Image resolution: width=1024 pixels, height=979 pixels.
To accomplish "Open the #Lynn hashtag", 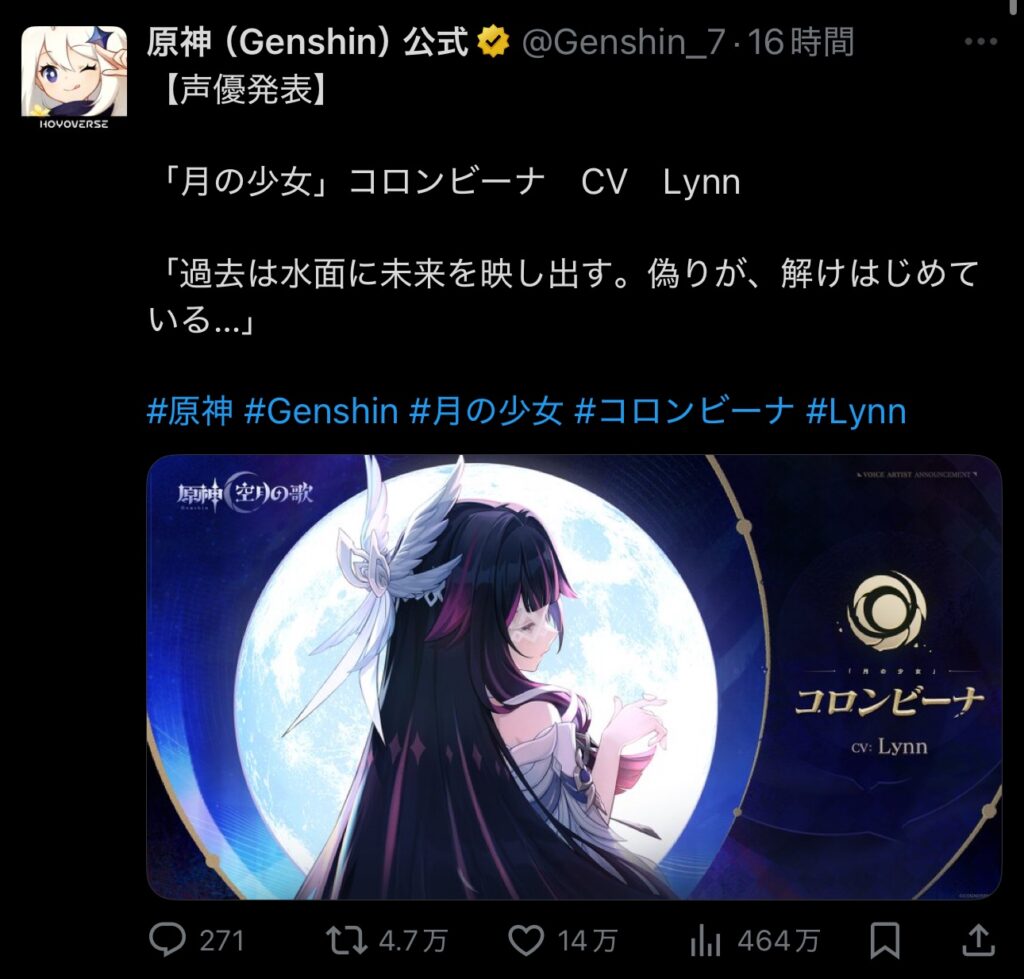I will tap(856, 411).
